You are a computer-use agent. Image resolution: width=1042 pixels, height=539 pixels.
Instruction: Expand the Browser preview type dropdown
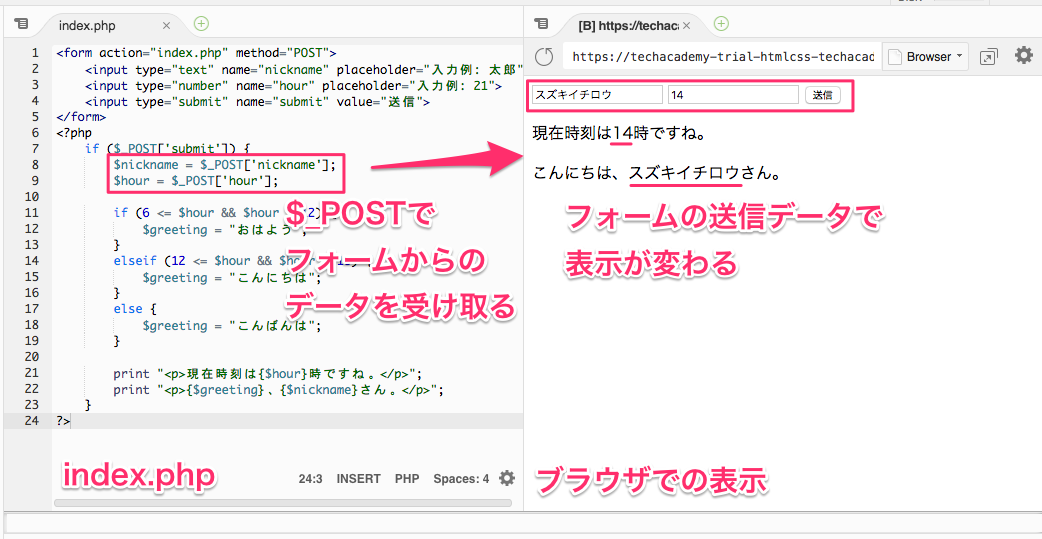pos(927,57)
